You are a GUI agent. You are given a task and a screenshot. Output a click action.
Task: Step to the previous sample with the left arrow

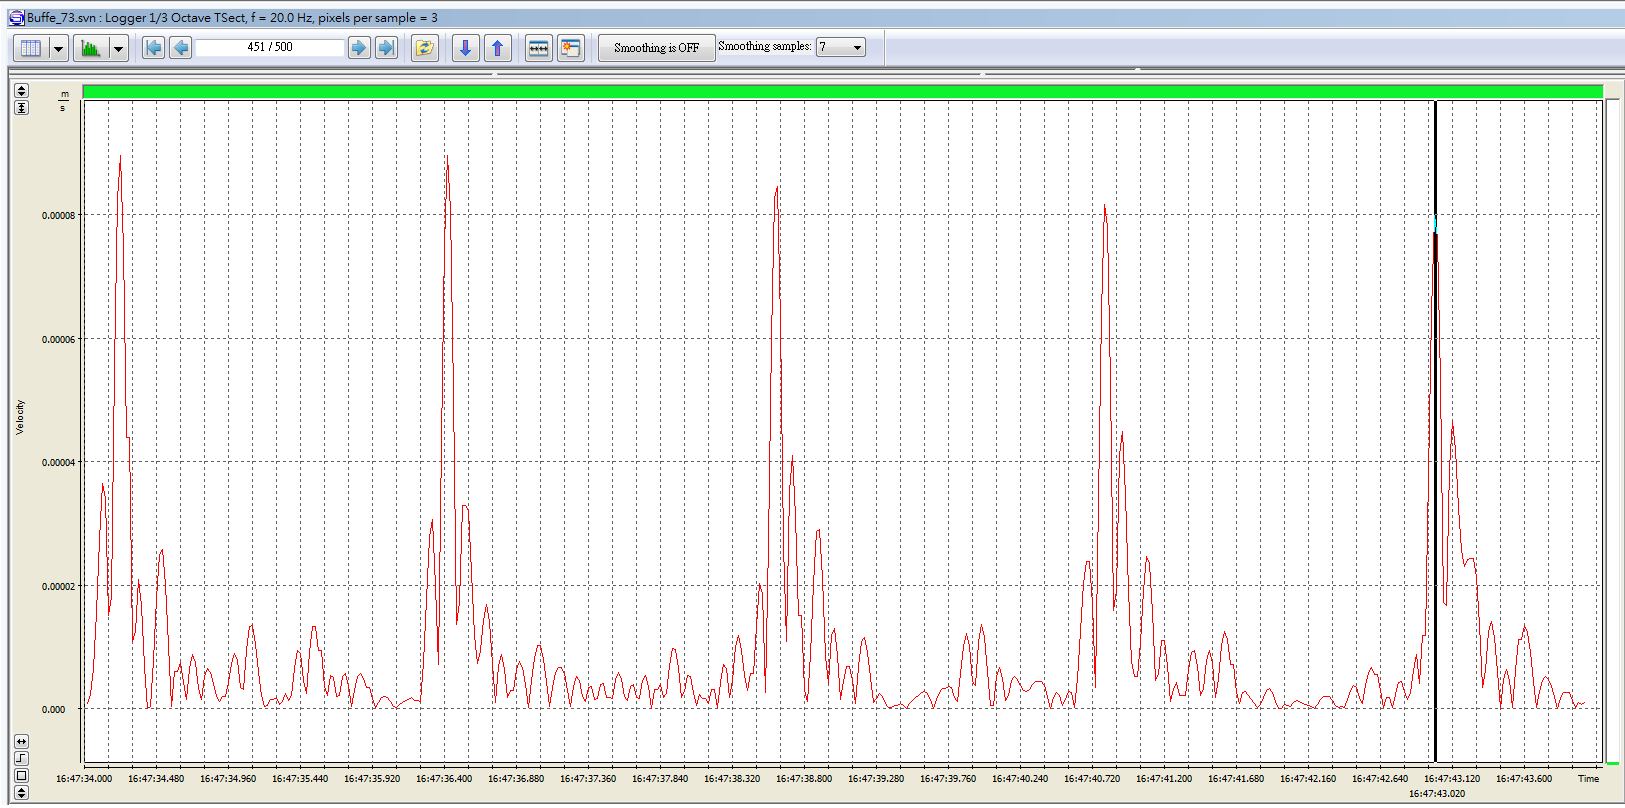click(x=181, y=48)
